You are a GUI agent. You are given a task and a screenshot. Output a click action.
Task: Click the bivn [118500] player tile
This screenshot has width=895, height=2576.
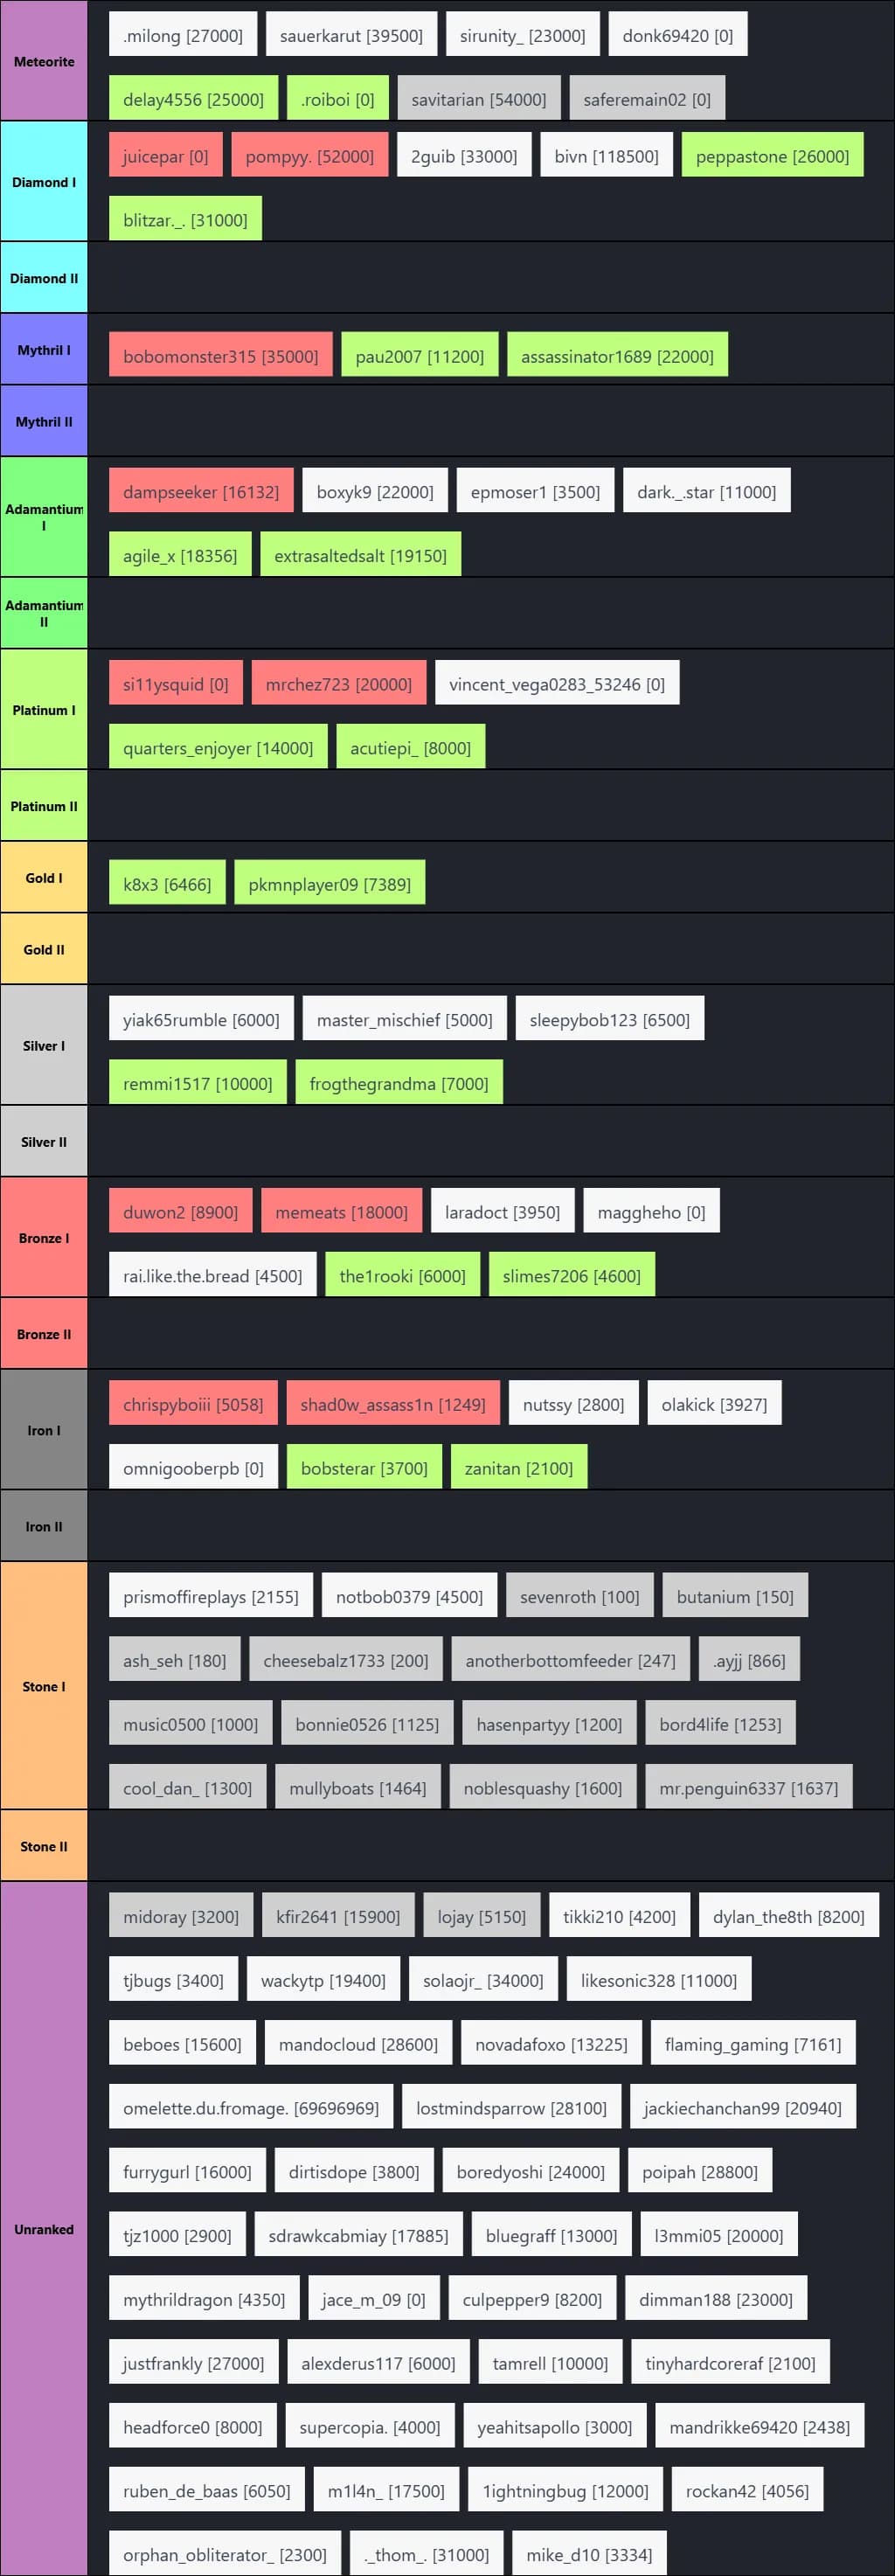point(606,156)
